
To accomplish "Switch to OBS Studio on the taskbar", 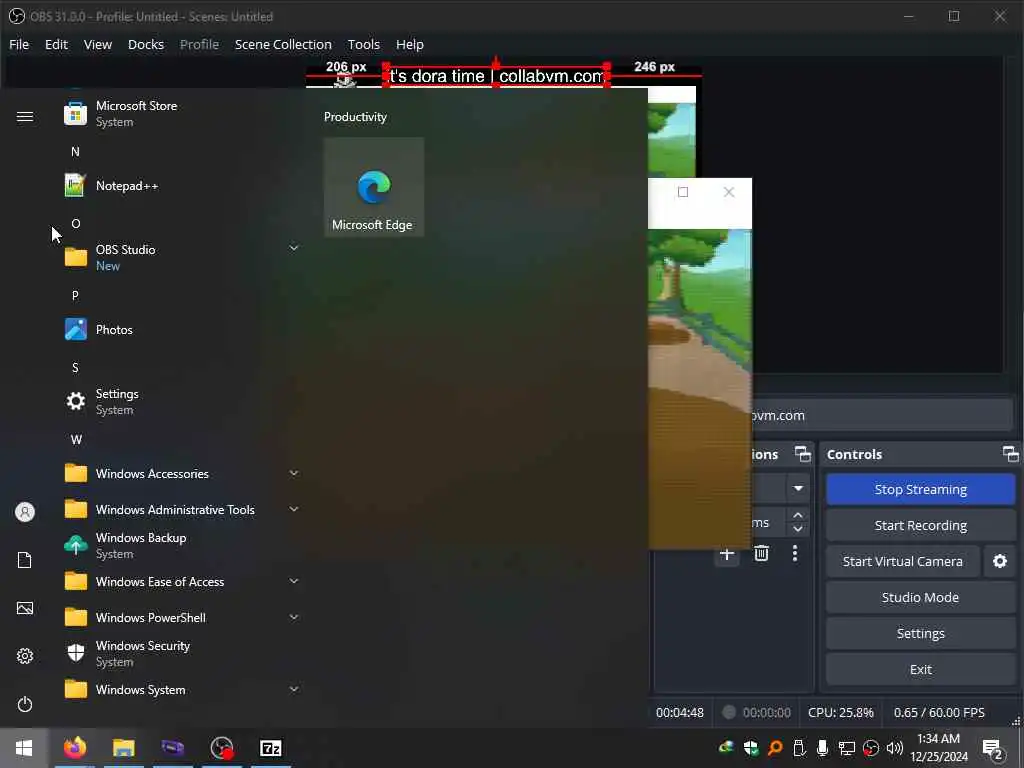I will pos(222,748).
